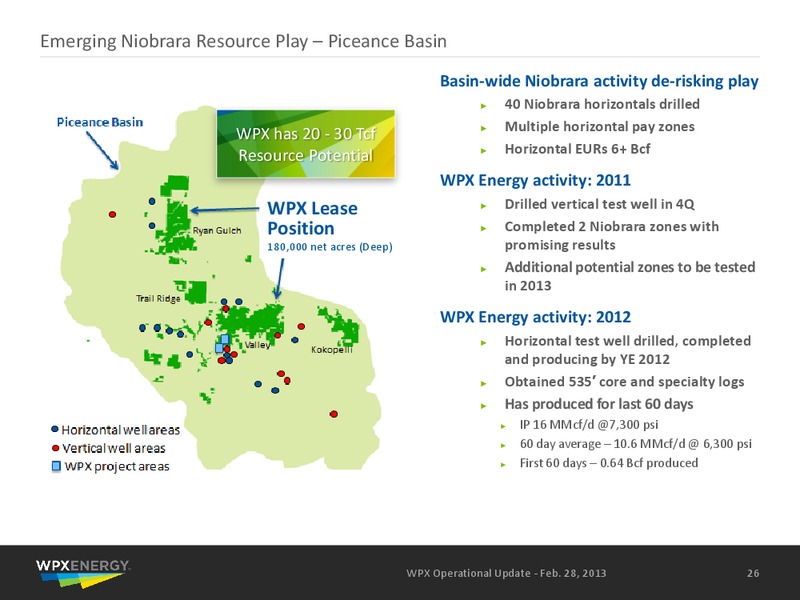Click the 'WPX project areas' legend text
Viewport: 800px width, 600px height.
point(117,466)
